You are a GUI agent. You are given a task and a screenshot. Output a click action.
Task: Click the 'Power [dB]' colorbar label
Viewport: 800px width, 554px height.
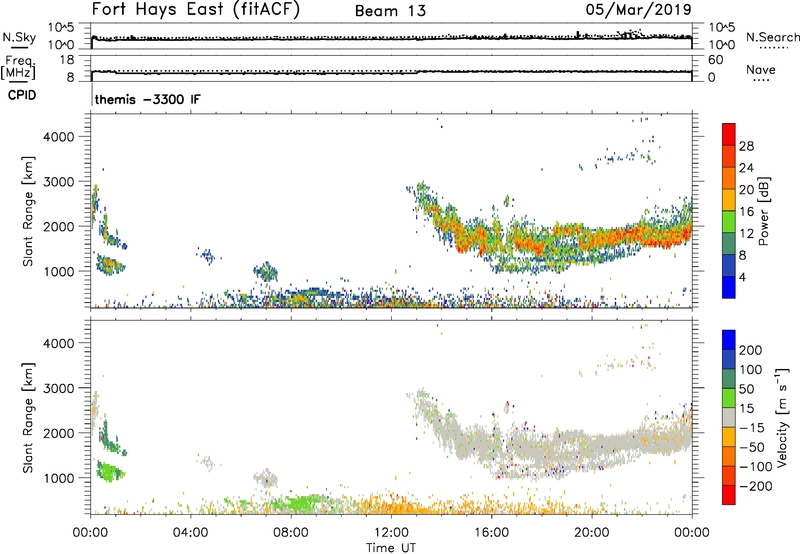764,211
